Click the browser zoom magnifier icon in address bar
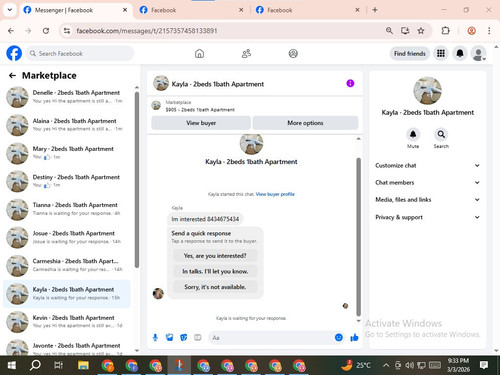This screenshot has width=500, height=375. pyautogui.click(x=389, y=31)
